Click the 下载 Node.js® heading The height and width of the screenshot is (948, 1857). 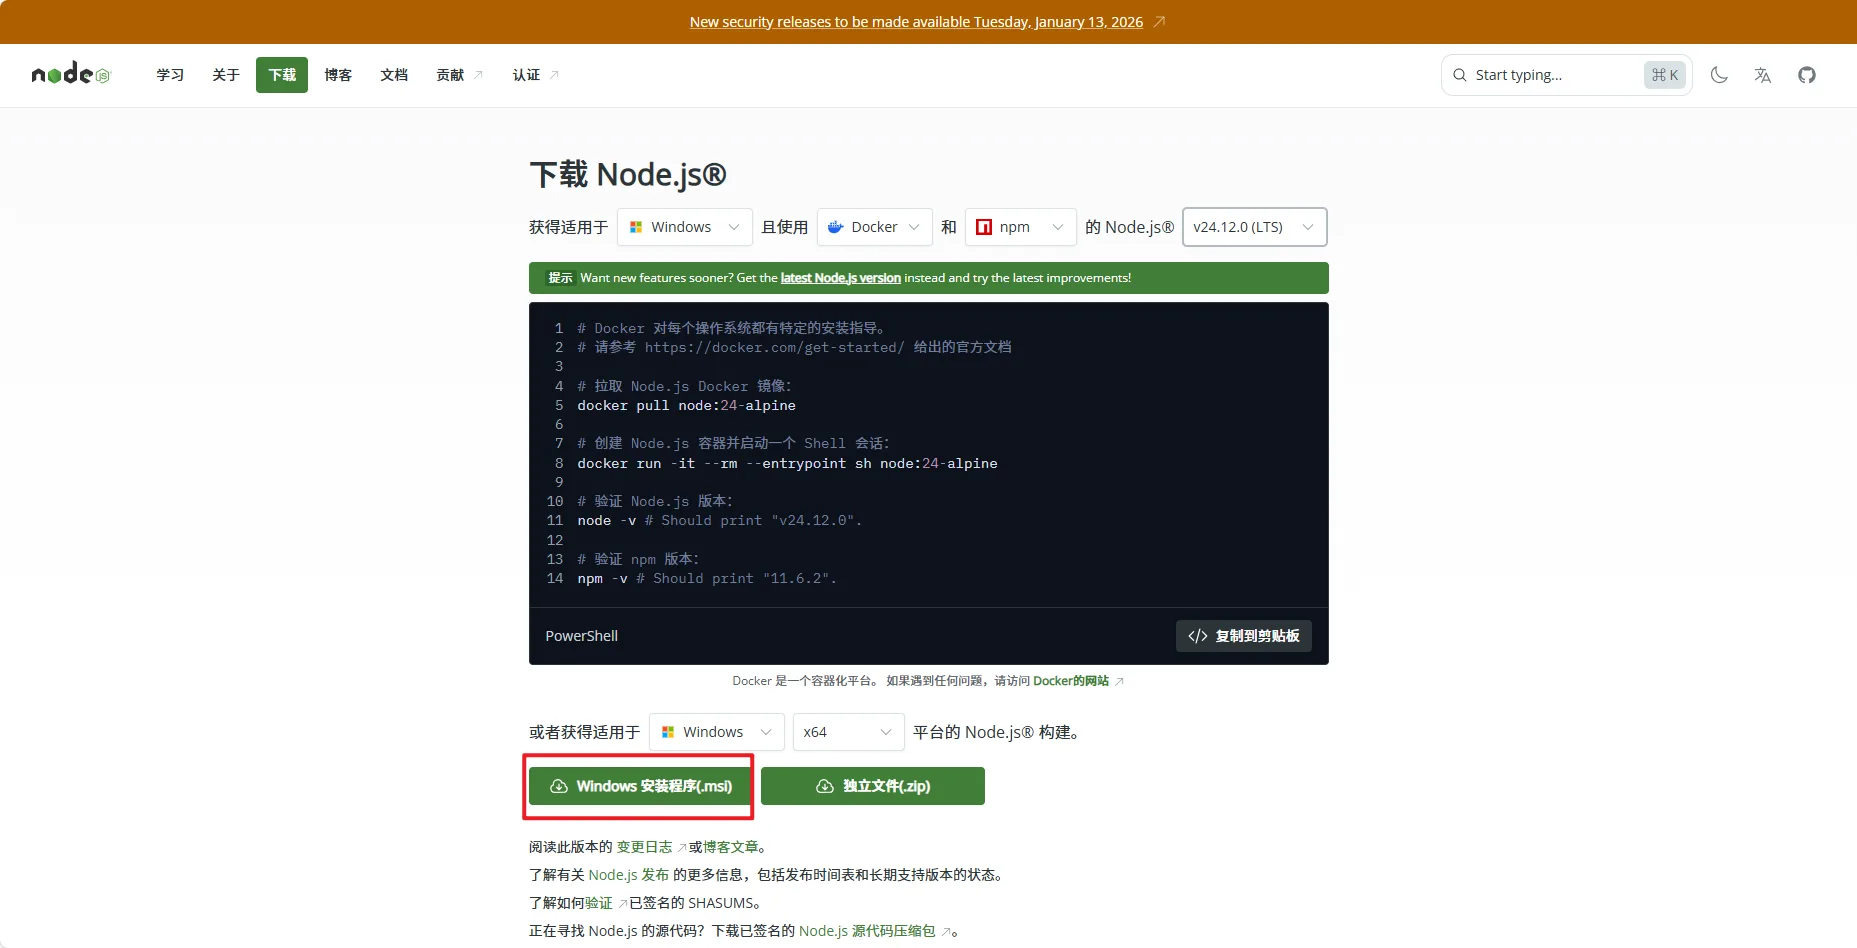coord(628,174)
